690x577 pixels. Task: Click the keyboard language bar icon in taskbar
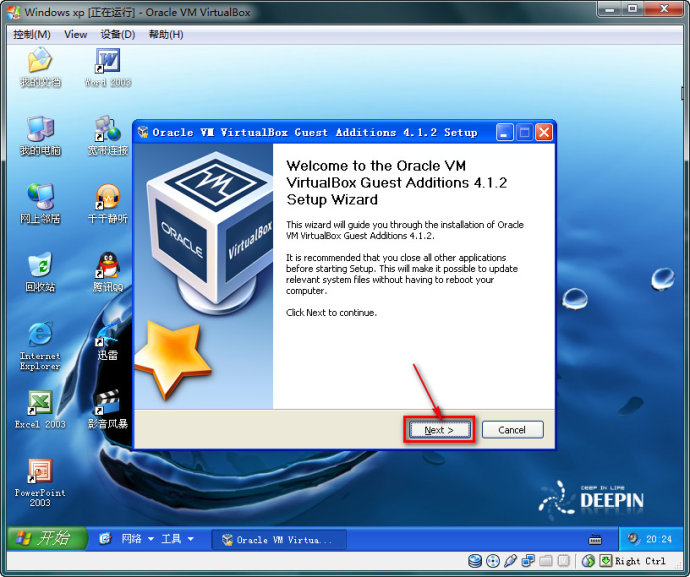click(595, 540)
